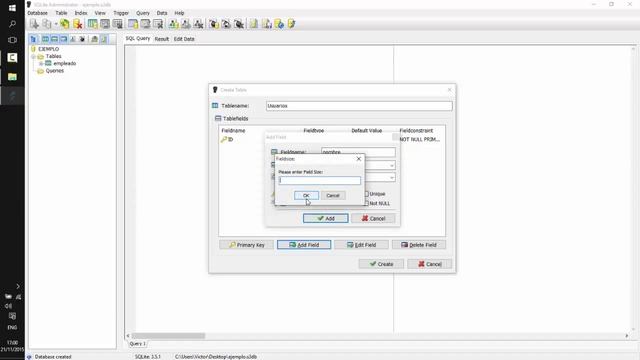
Task: Toggle the Not NULL checkbox in Add Field
Action: [366, 203]
